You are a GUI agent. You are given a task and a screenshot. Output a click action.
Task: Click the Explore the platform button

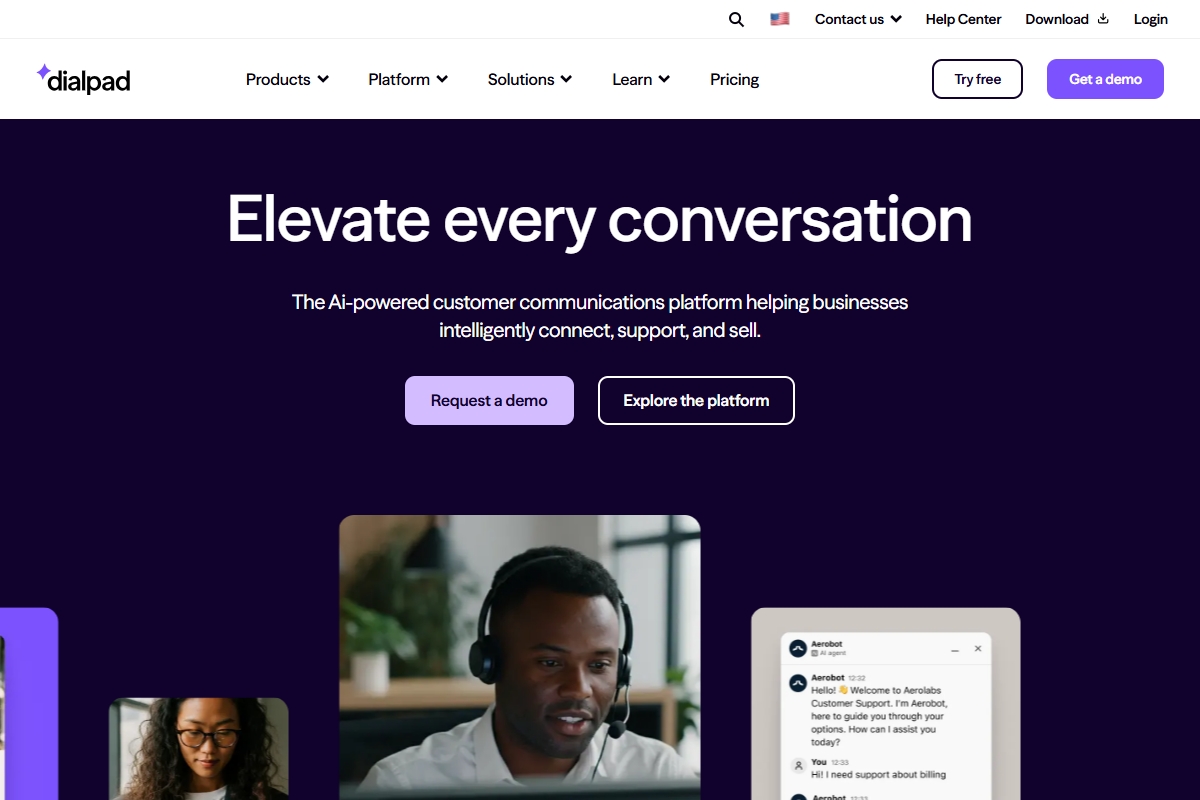[696, 400]
